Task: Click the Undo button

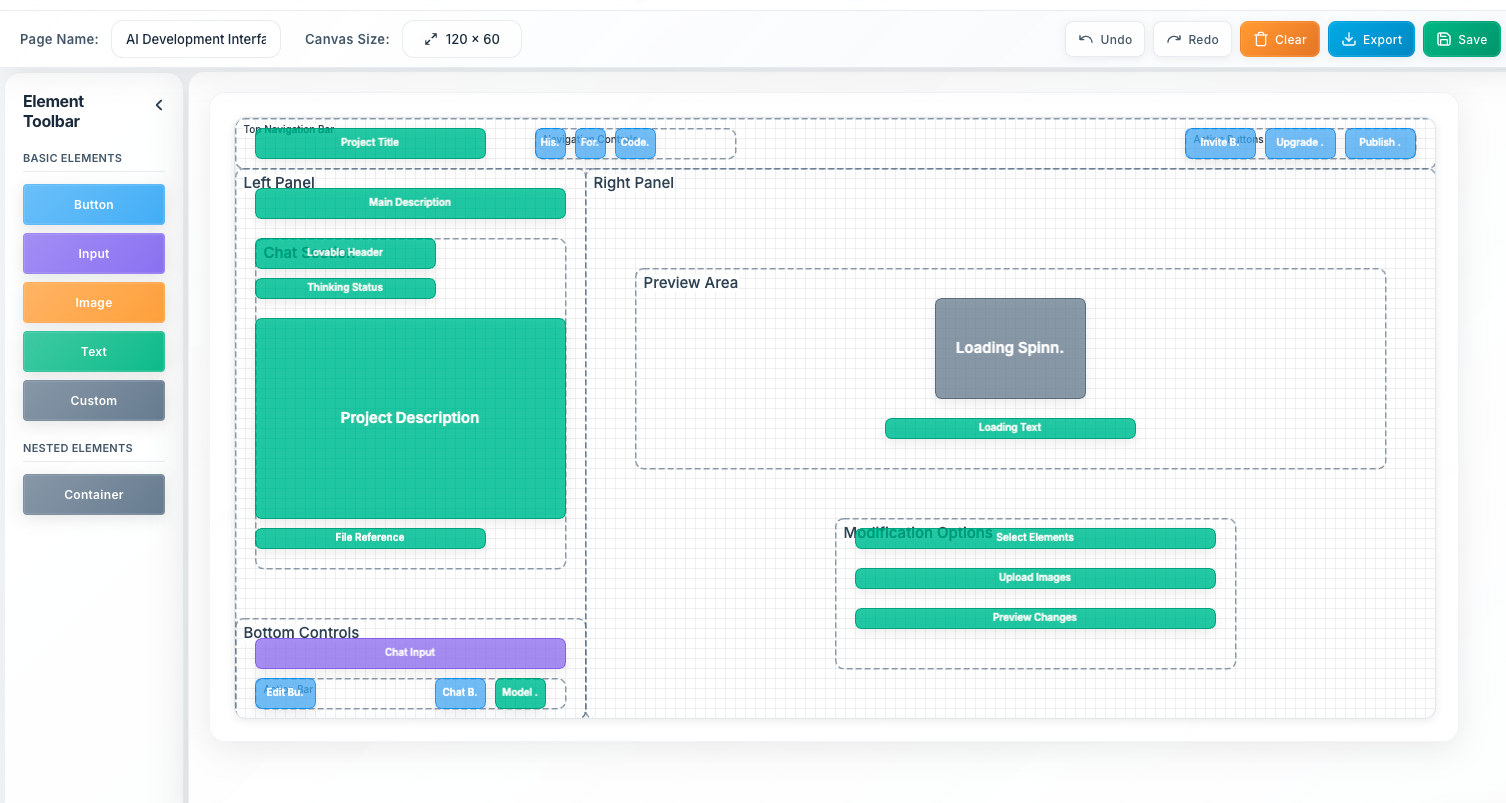Action: (x=1105, y=39)
